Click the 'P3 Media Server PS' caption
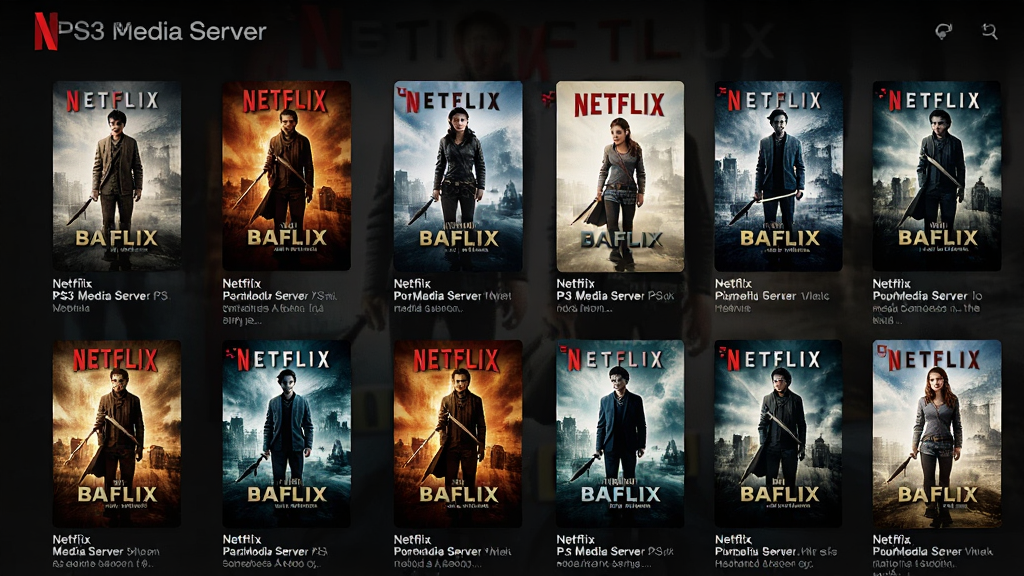Screen dimensions: 1024x576 tap(615, 296)
